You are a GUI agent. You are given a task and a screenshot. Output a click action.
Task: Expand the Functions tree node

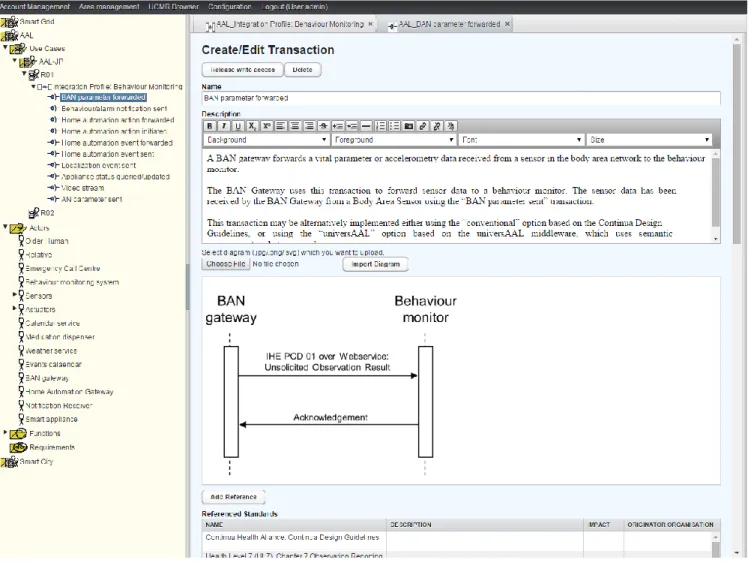(x=5, y=432)
